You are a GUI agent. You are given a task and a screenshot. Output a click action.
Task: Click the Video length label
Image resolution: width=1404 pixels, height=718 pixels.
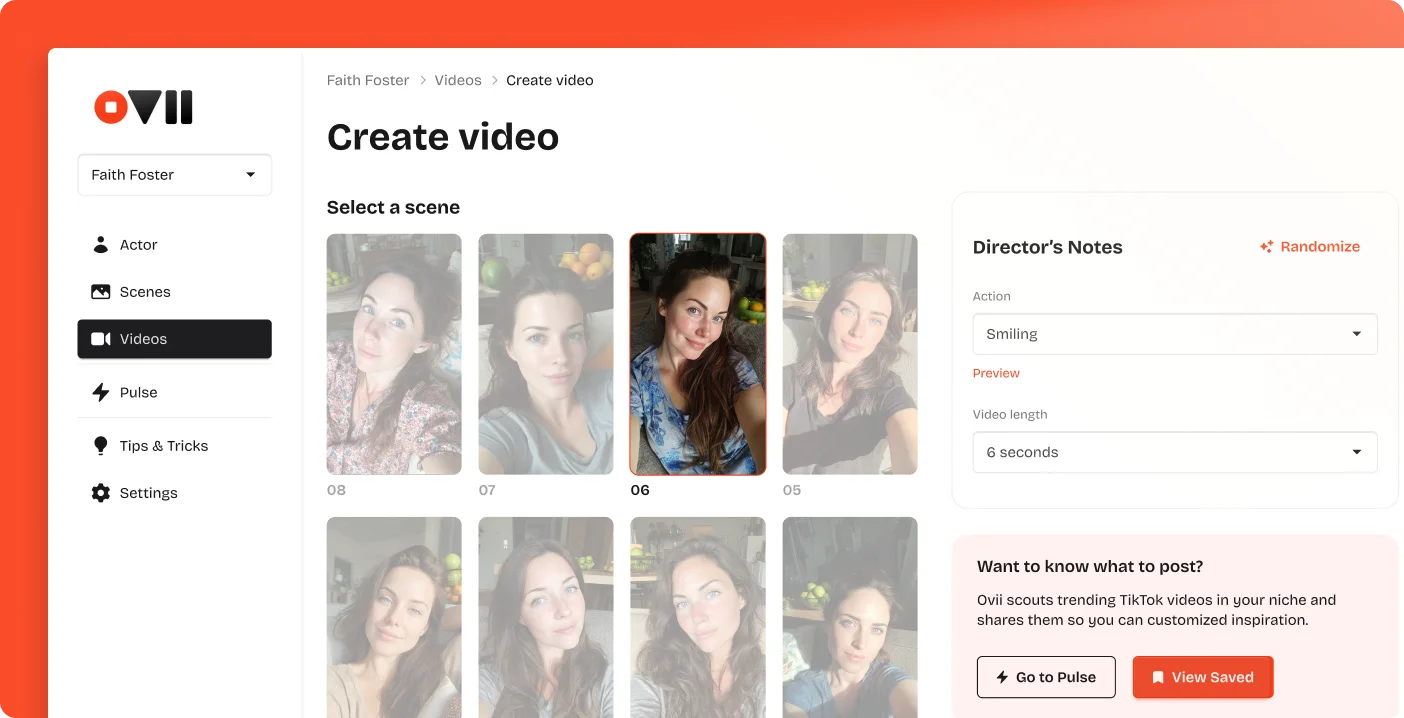(x=1010, y=414)
